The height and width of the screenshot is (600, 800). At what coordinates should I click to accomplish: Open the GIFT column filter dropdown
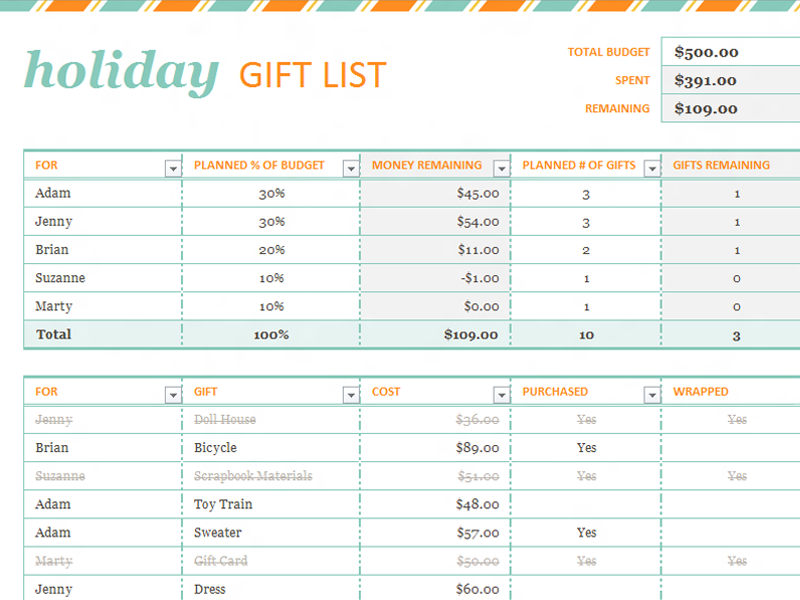click(x=351, y=395)
